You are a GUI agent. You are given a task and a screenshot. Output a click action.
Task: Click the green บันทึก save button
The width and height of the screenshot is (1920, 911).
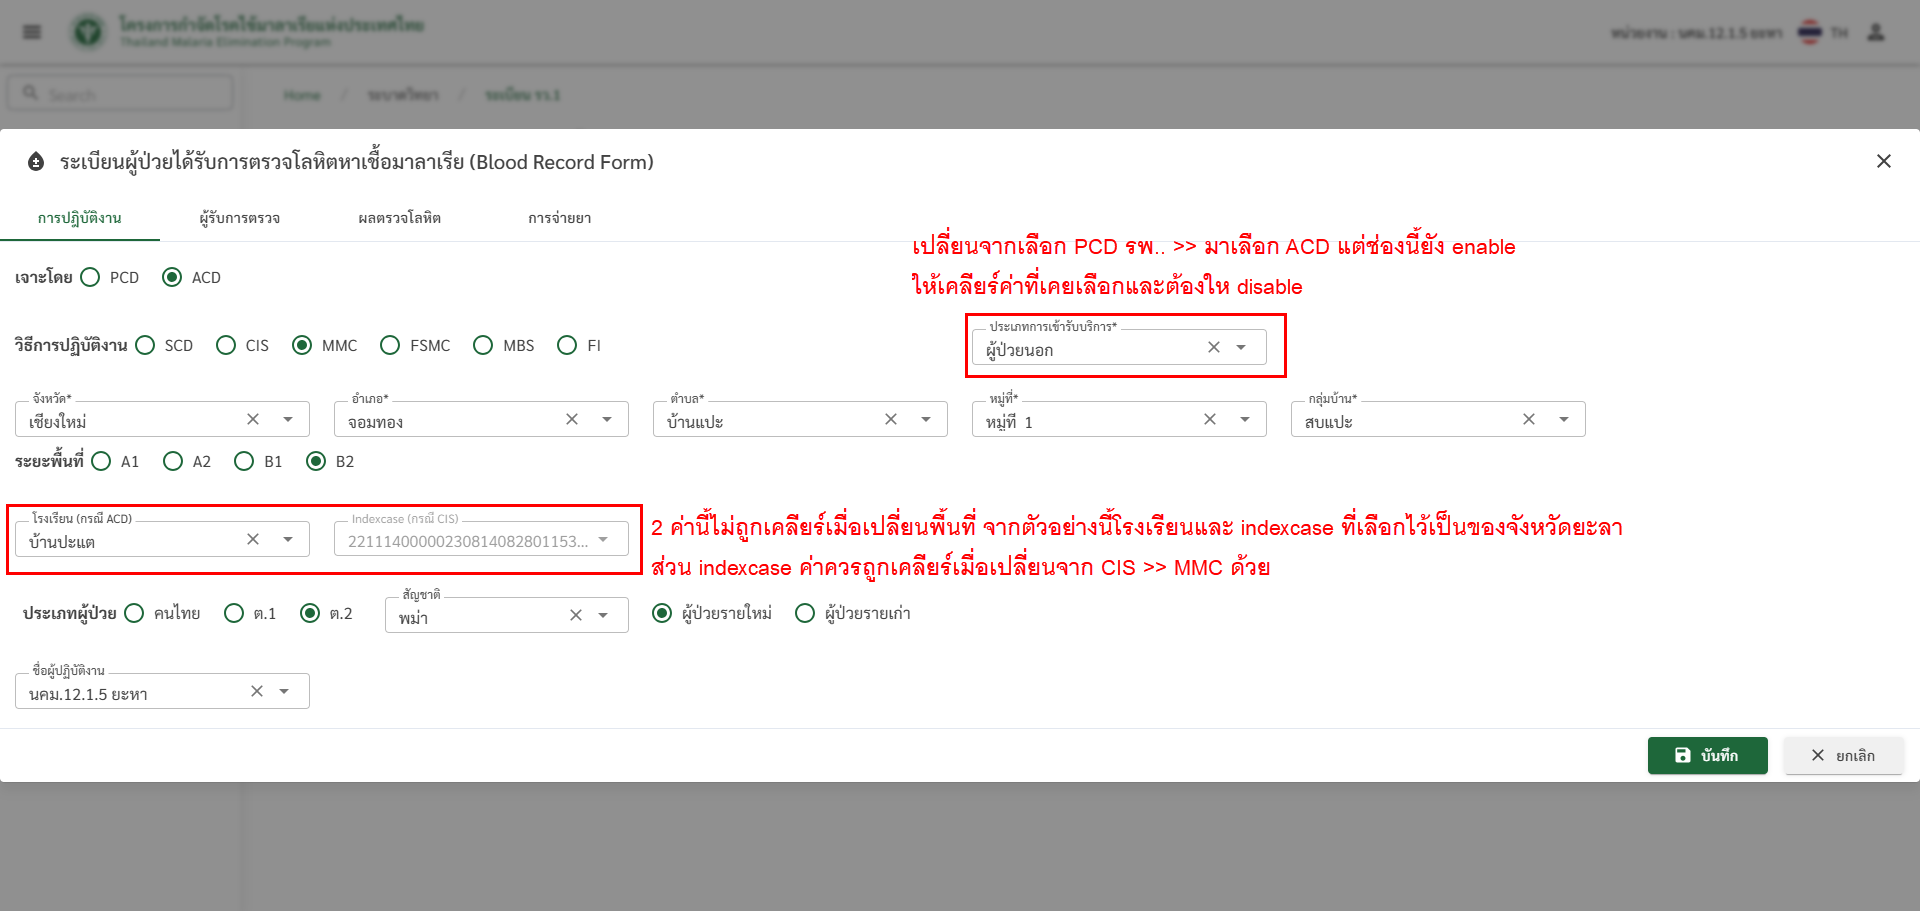coord(1707,755)
